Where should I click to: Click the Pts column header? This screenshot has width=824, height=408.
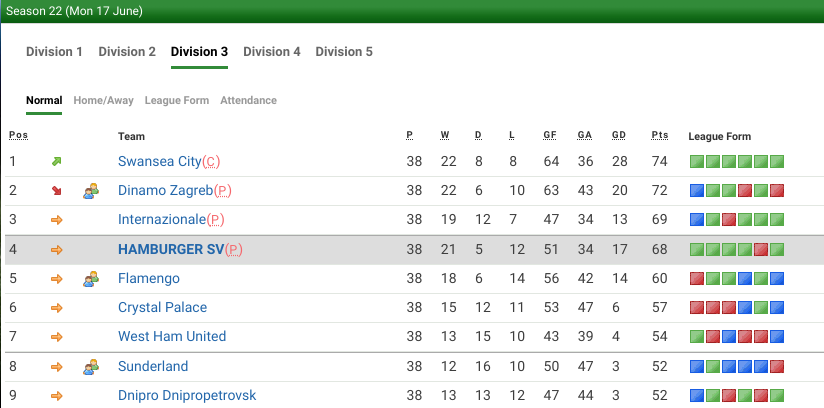tap(660, 136)
